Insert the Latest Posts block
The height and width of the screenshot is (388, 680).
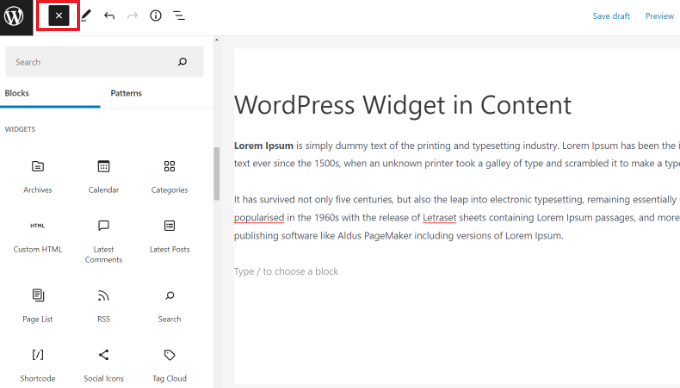[x=170, y=236]
